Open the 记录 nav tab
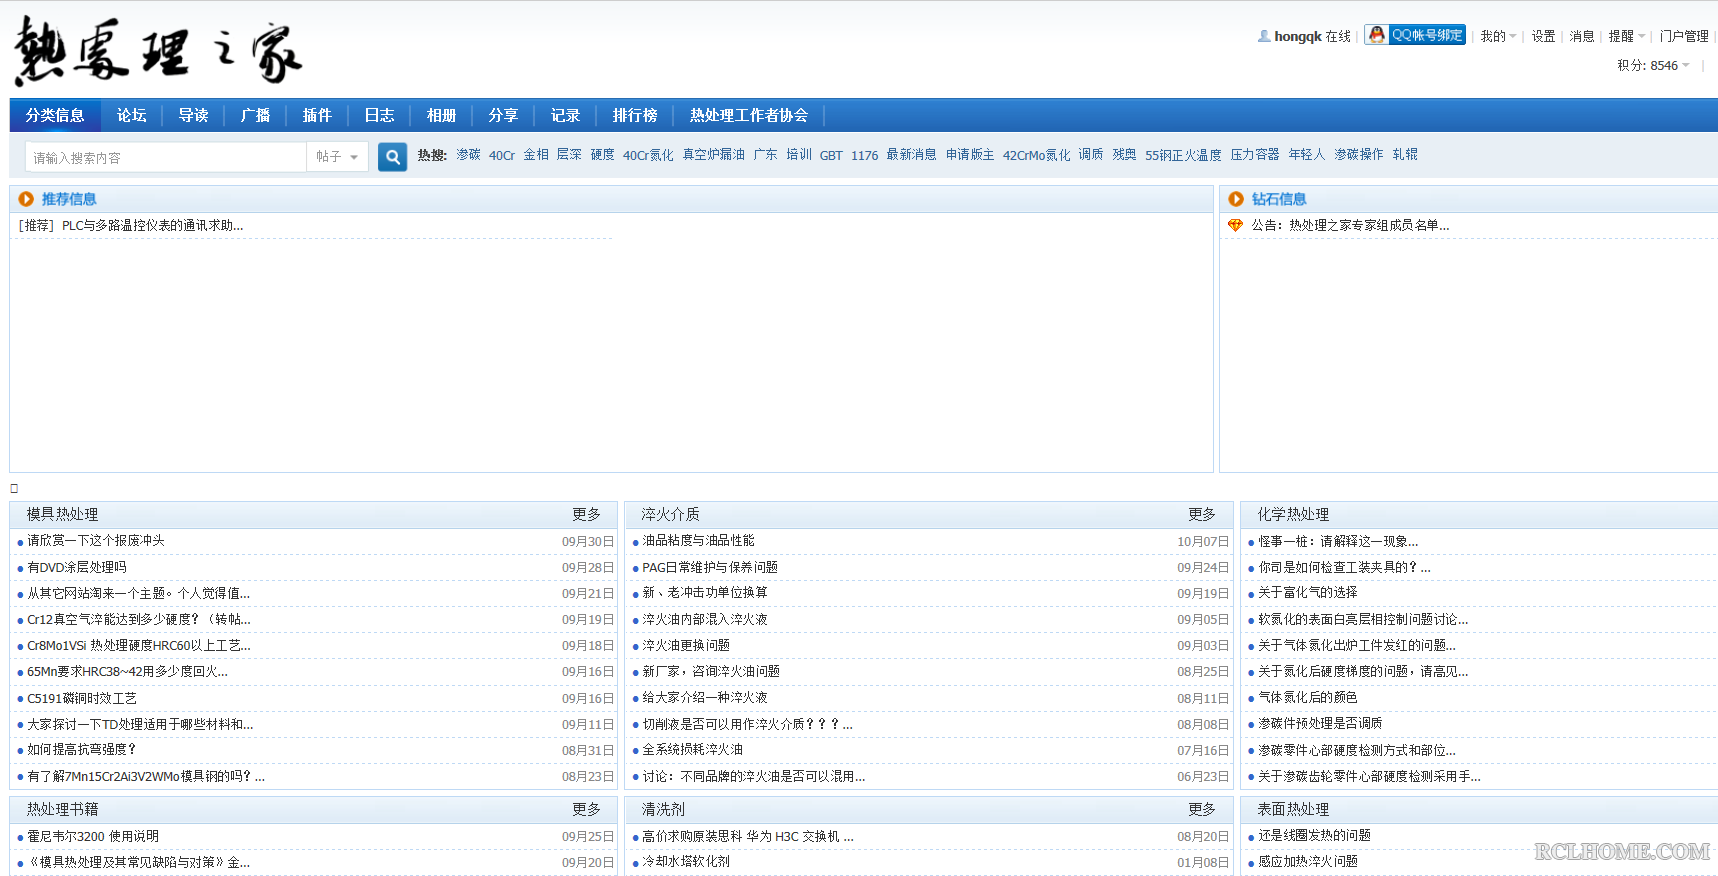This screenshot has height=876, width=1718. point(565,115)
